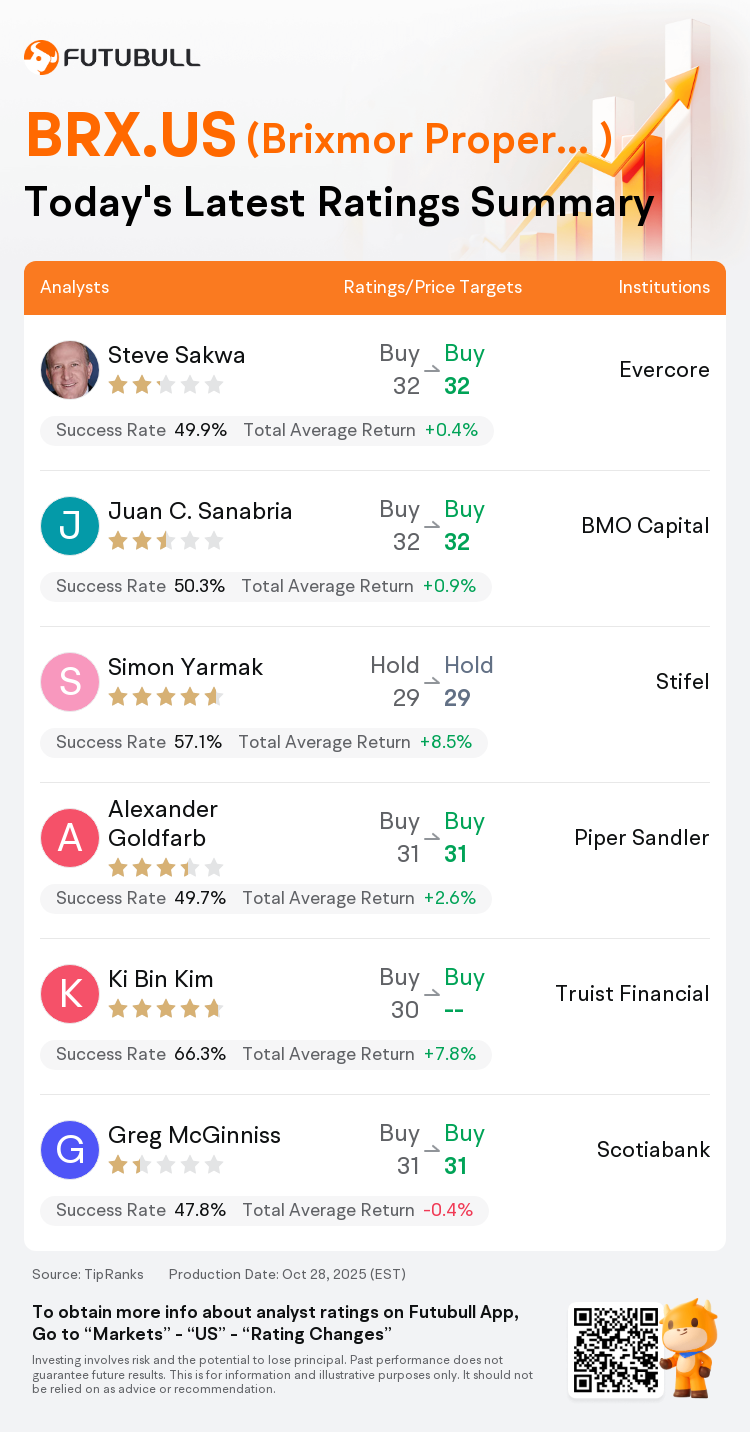Click Juan C. Sanabria's teal avatar icon
The width and height of the screenshot is (750, 1432).
point(70,526)
